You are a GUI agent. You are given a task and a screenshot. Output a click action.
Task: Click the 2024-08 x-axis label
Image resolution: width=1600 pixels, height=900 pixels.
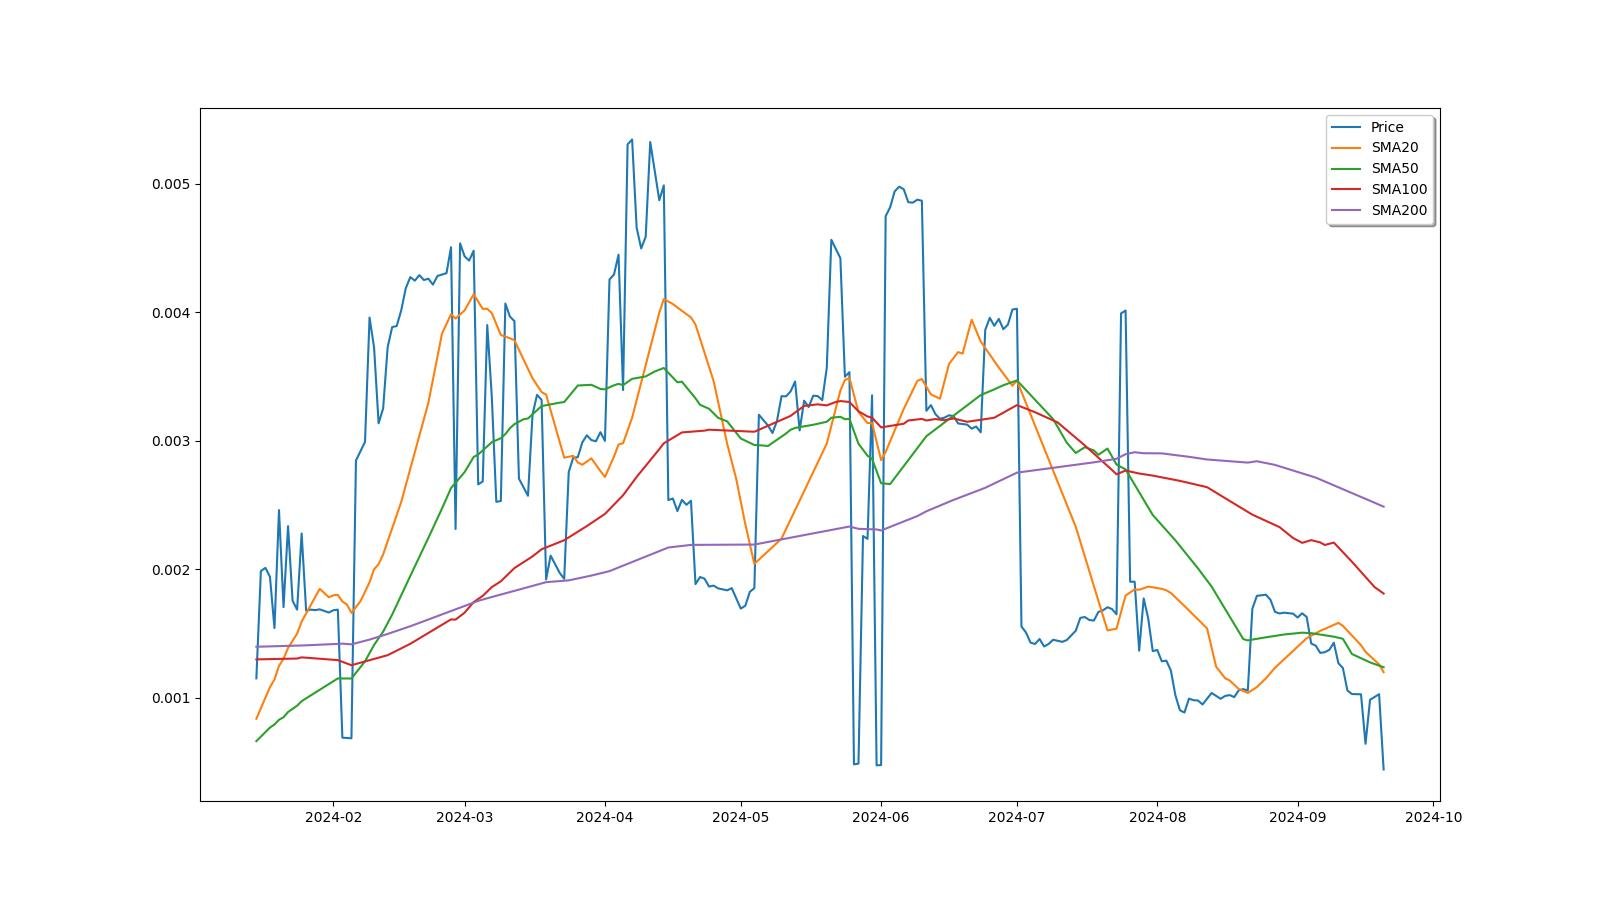pos(1157,817)
